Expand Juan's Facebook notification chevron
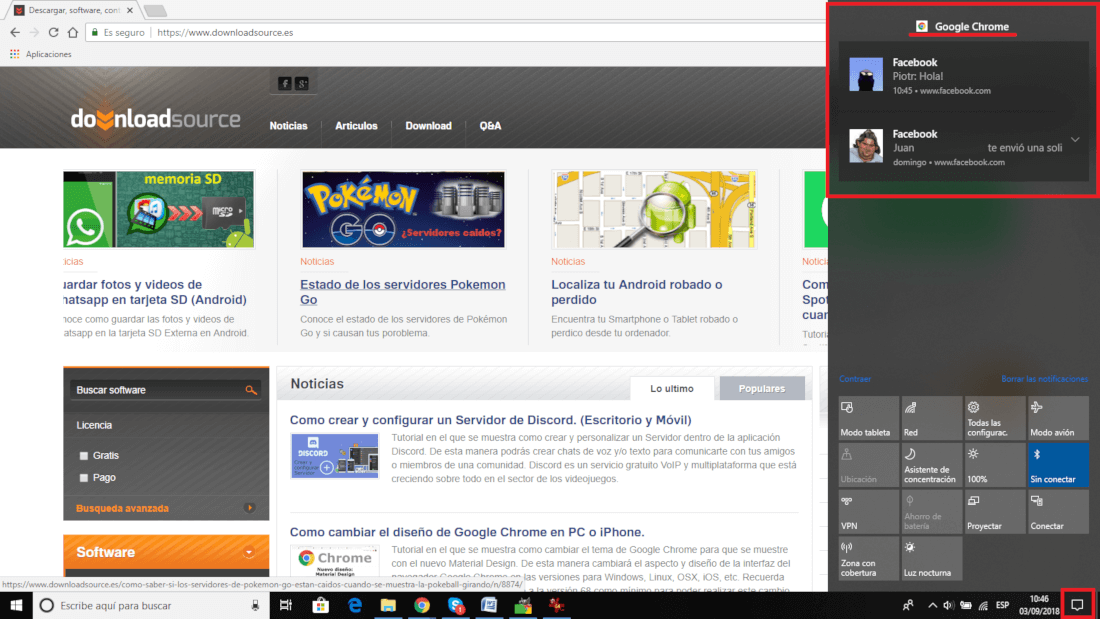1100x619 pixels. [1075, 140]
